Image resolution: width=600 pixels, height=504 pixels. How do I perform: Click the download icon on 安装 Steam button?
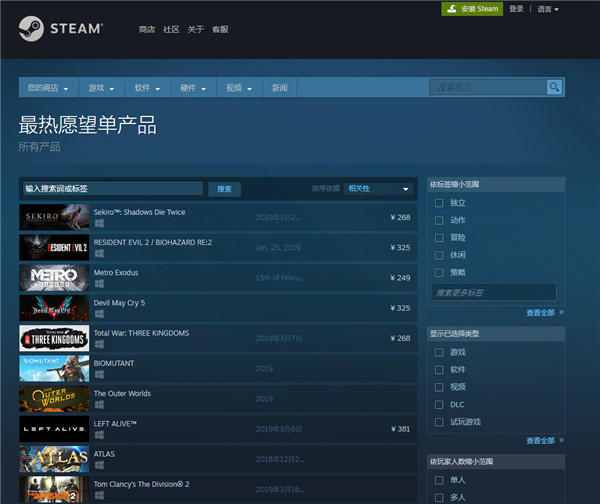click(x=452, y=9)
